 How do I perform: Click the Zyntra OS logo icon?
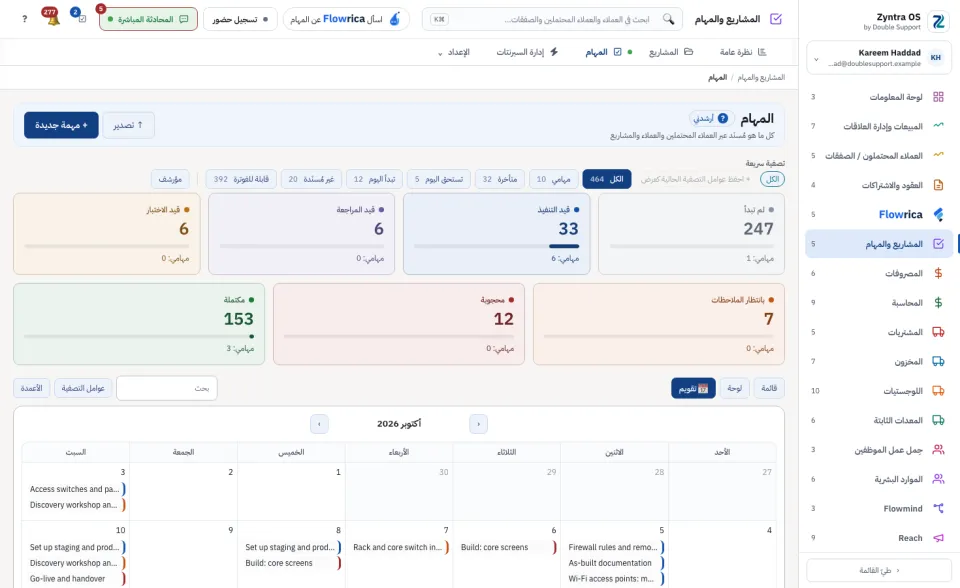point(938,21)
